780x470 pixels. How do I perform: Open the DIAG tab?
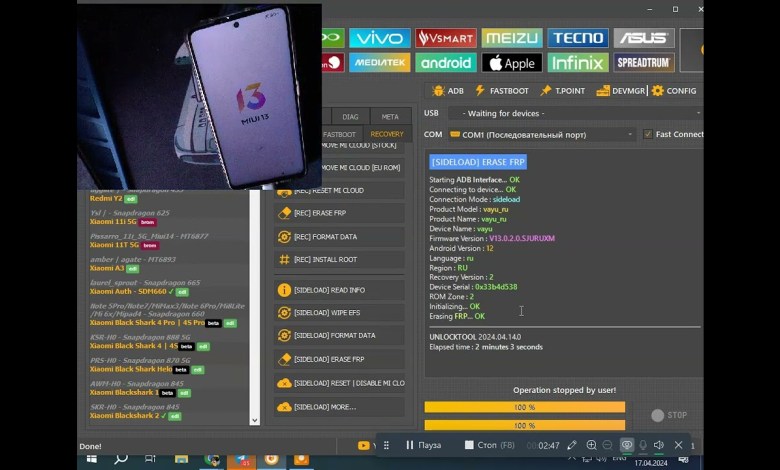click(350, 116)
